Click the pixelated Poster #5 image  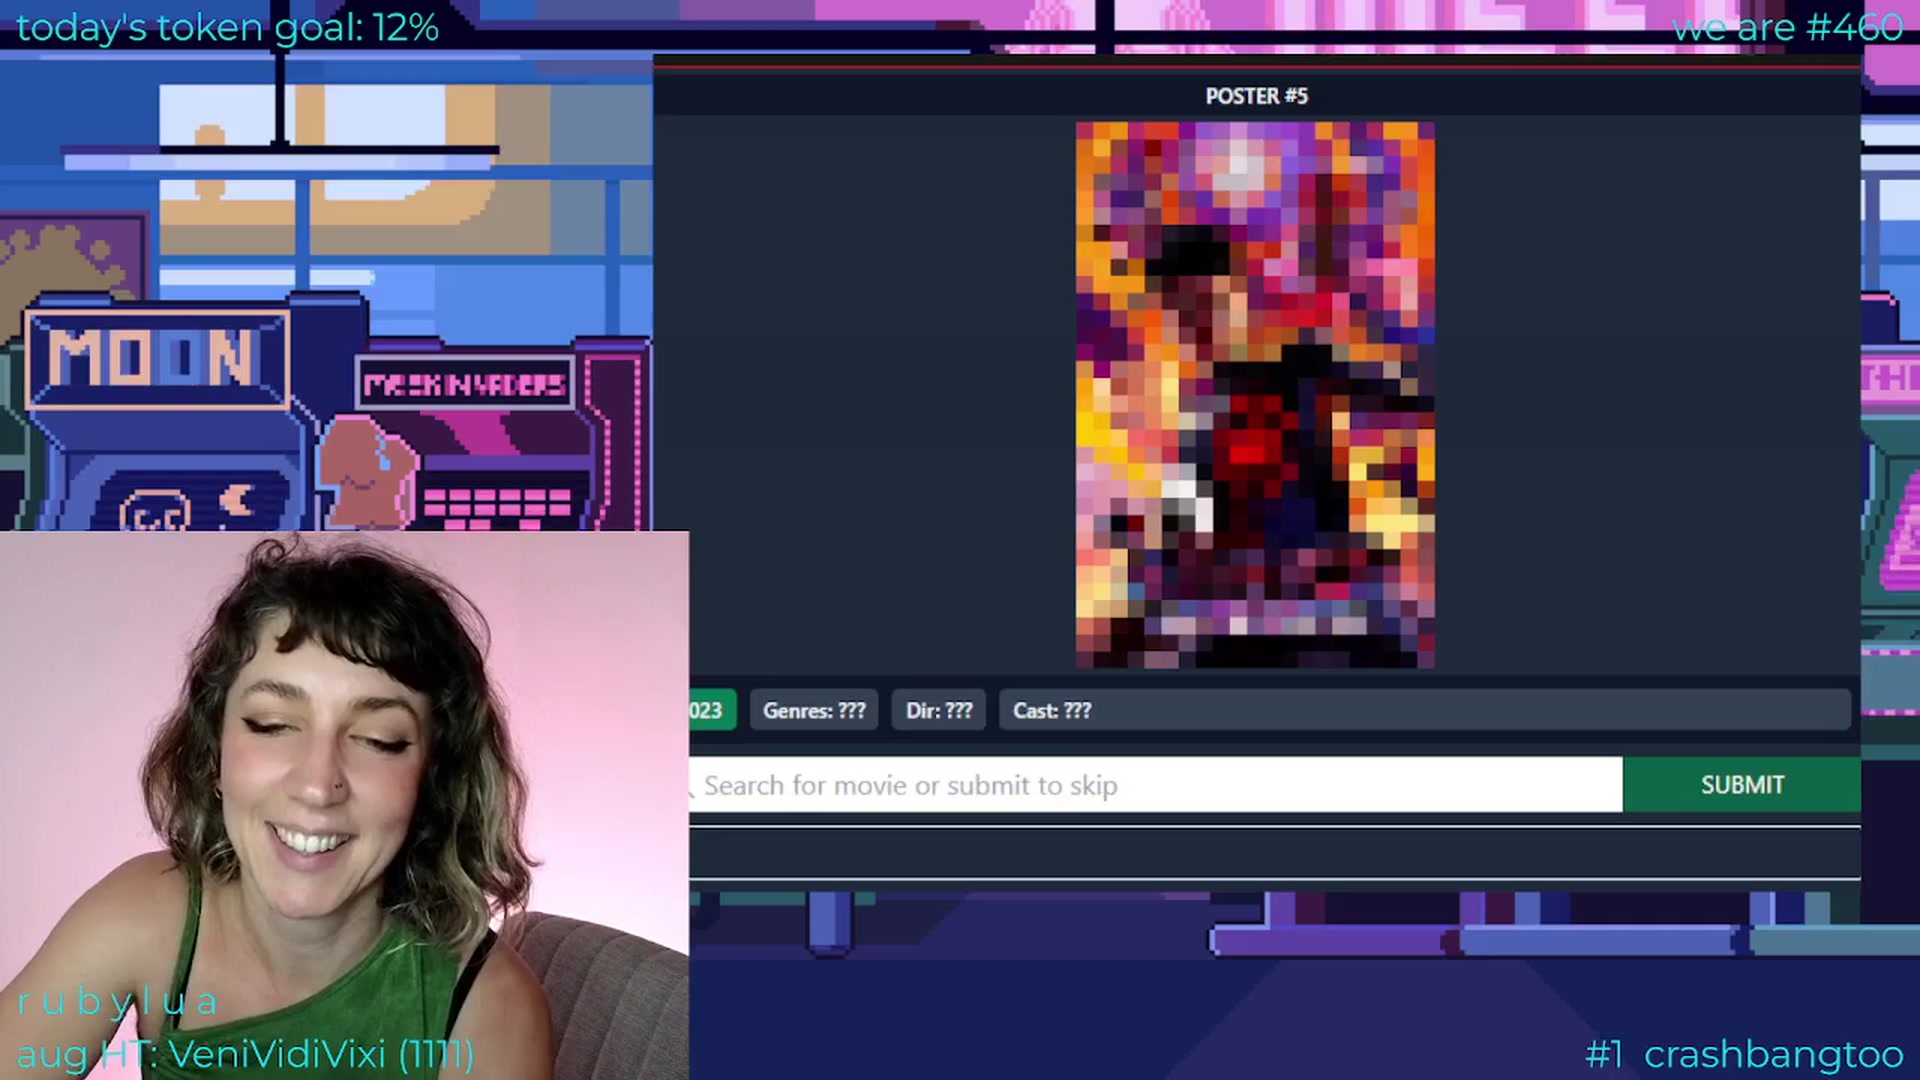tap(1255, 395)
